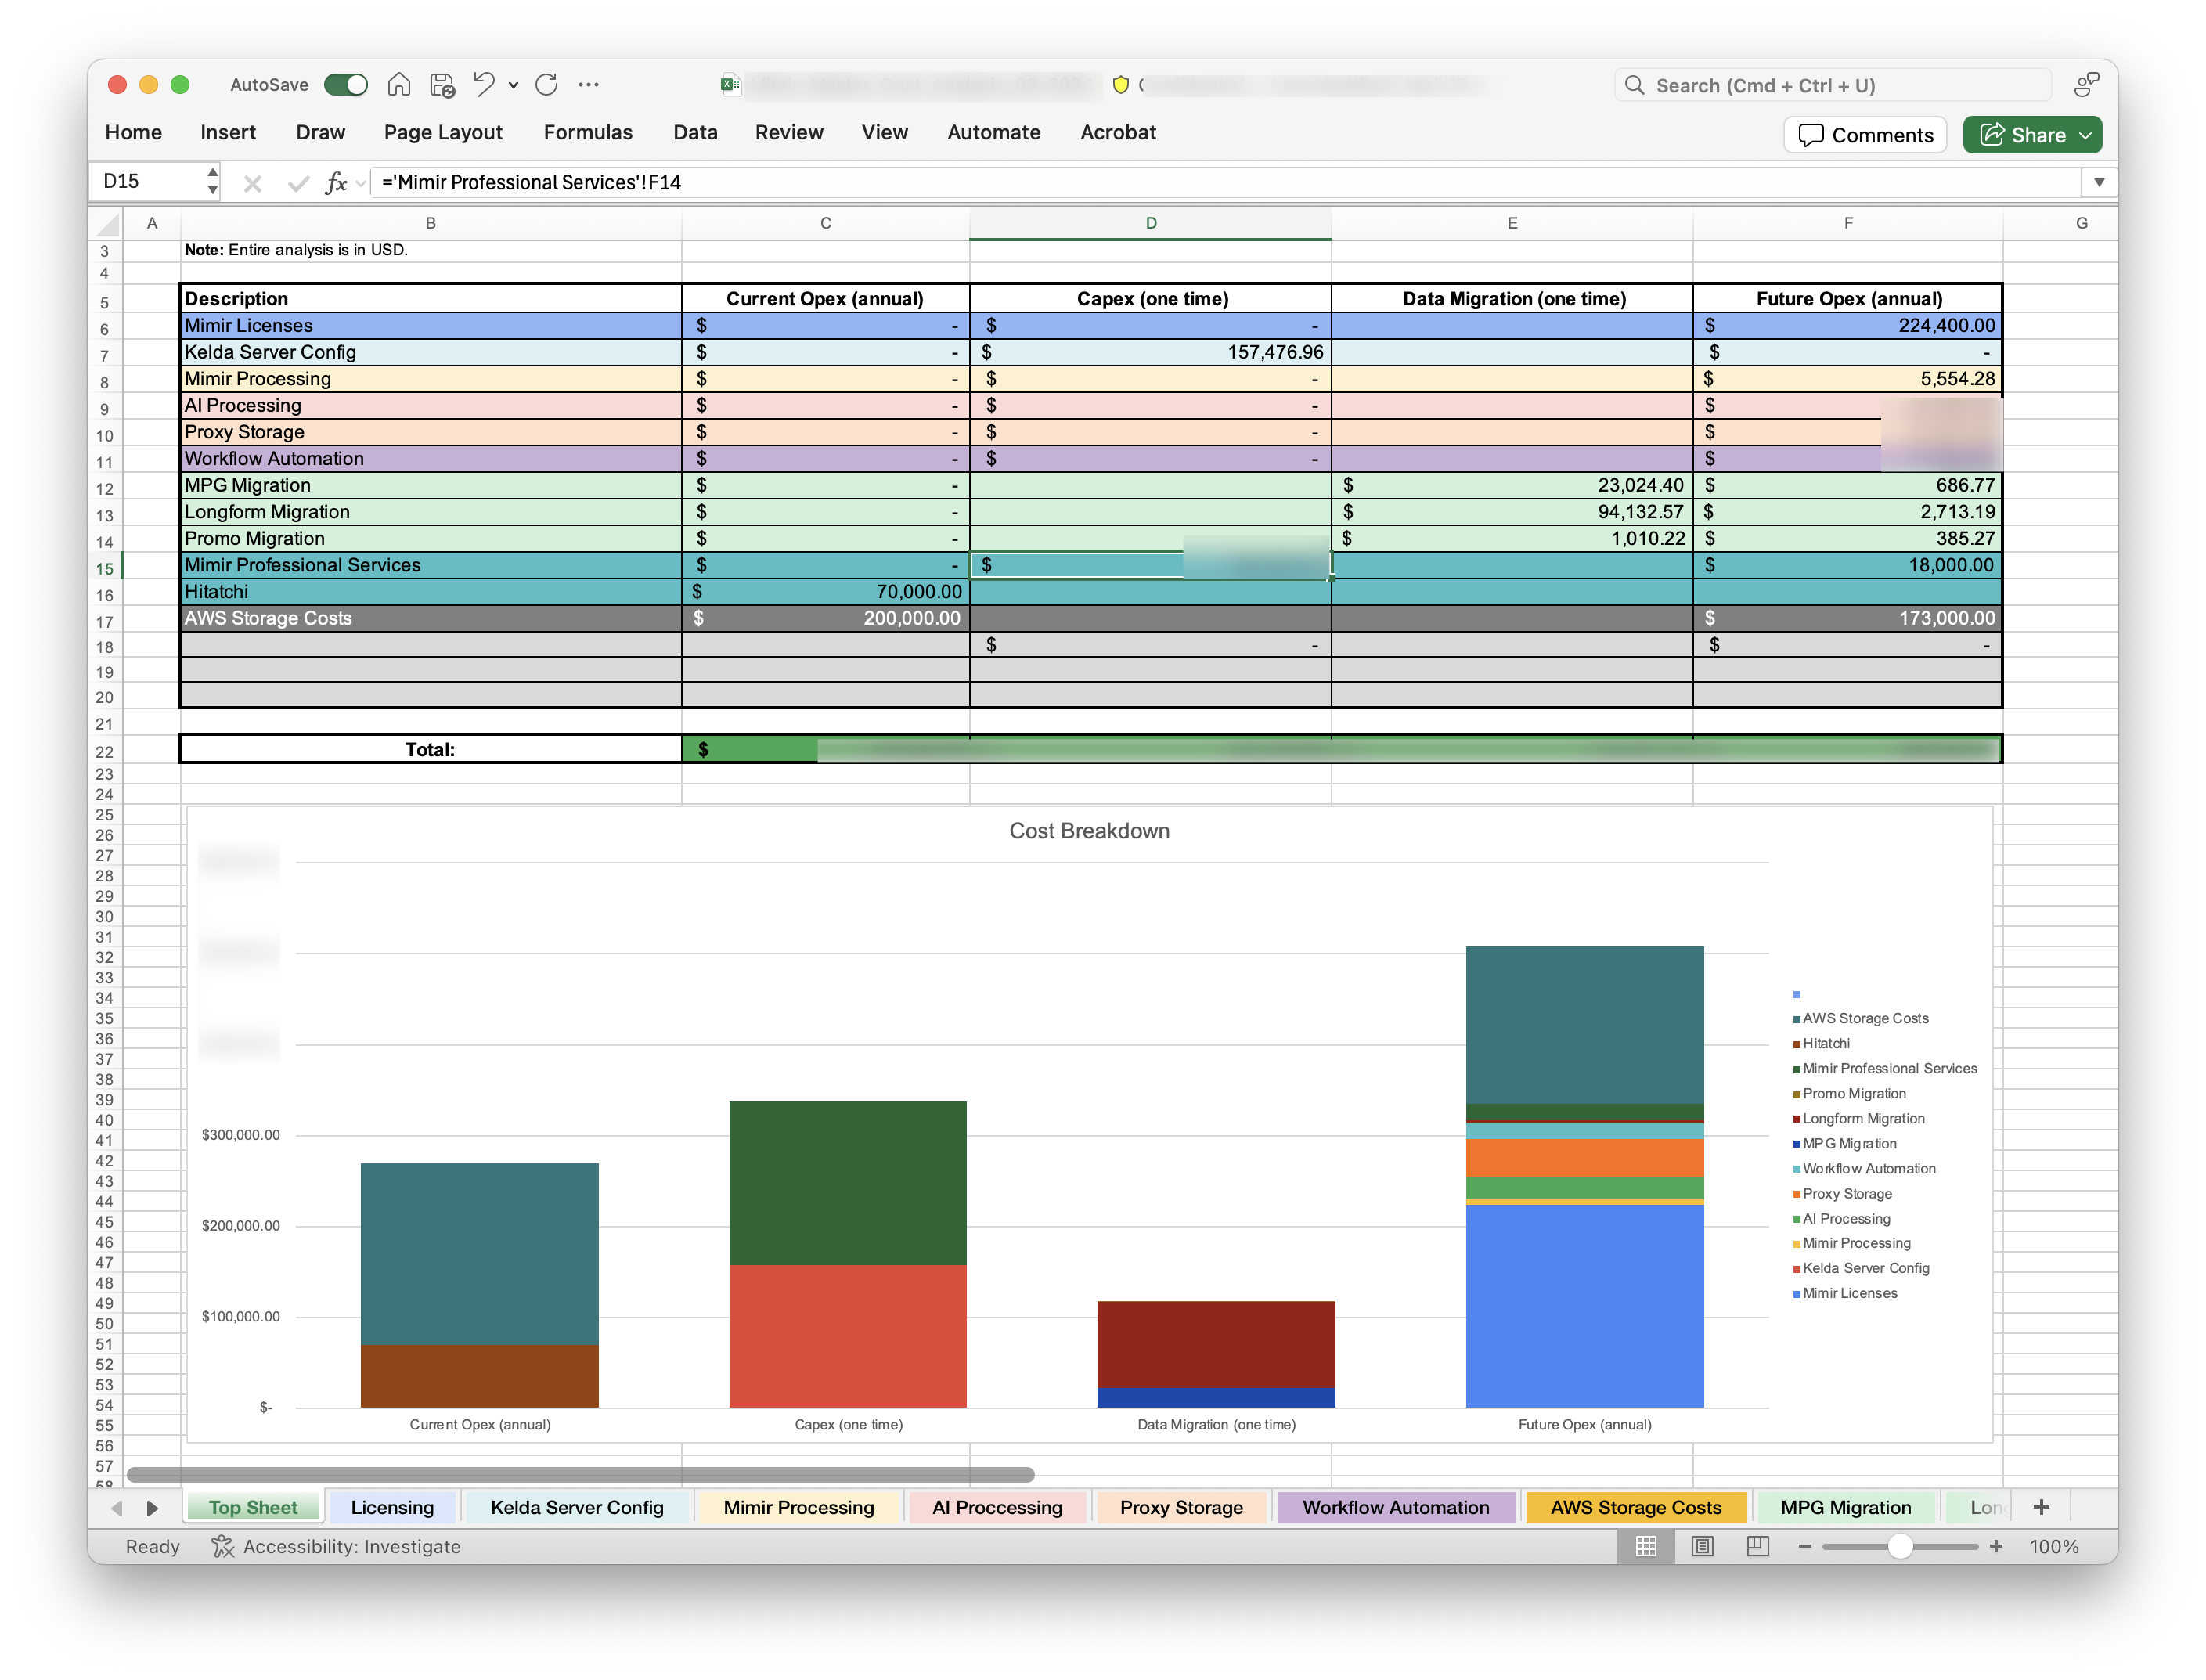
Task: Open the MPG Migration sheet
Action: 1845,1507
